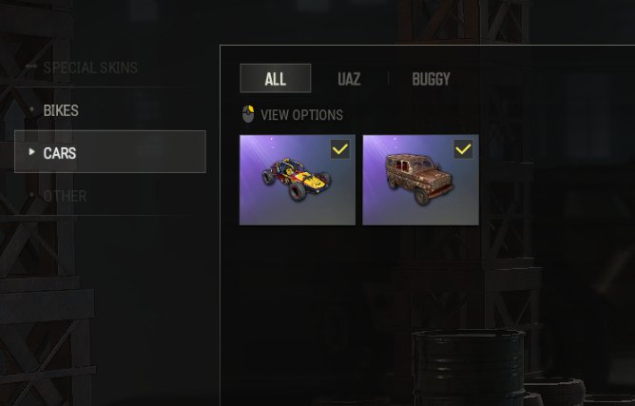Click the yellow and red buggy vehicle image
The width and height of the screenshot is (635, 406).
296,179
